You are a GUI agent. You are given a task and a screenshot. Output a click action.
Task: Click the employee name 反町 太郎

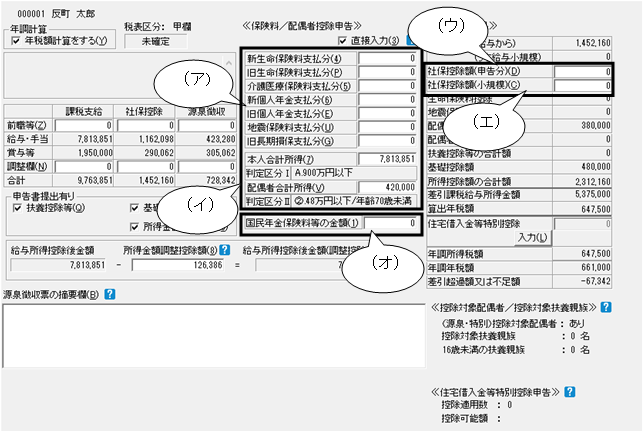[73, 14]
